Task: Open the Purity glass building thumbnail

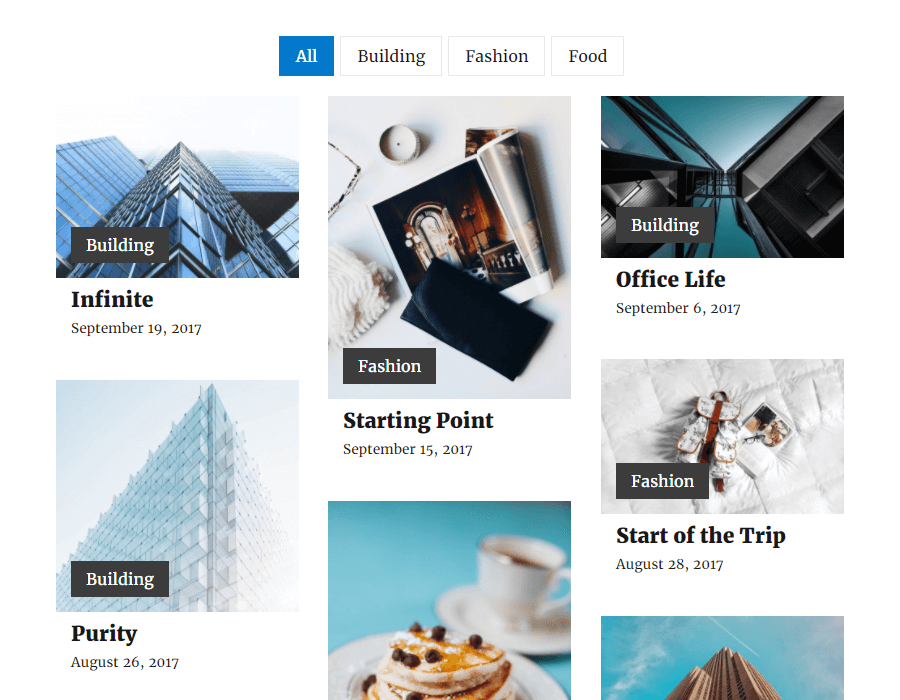Action: [x=177, y=496]
